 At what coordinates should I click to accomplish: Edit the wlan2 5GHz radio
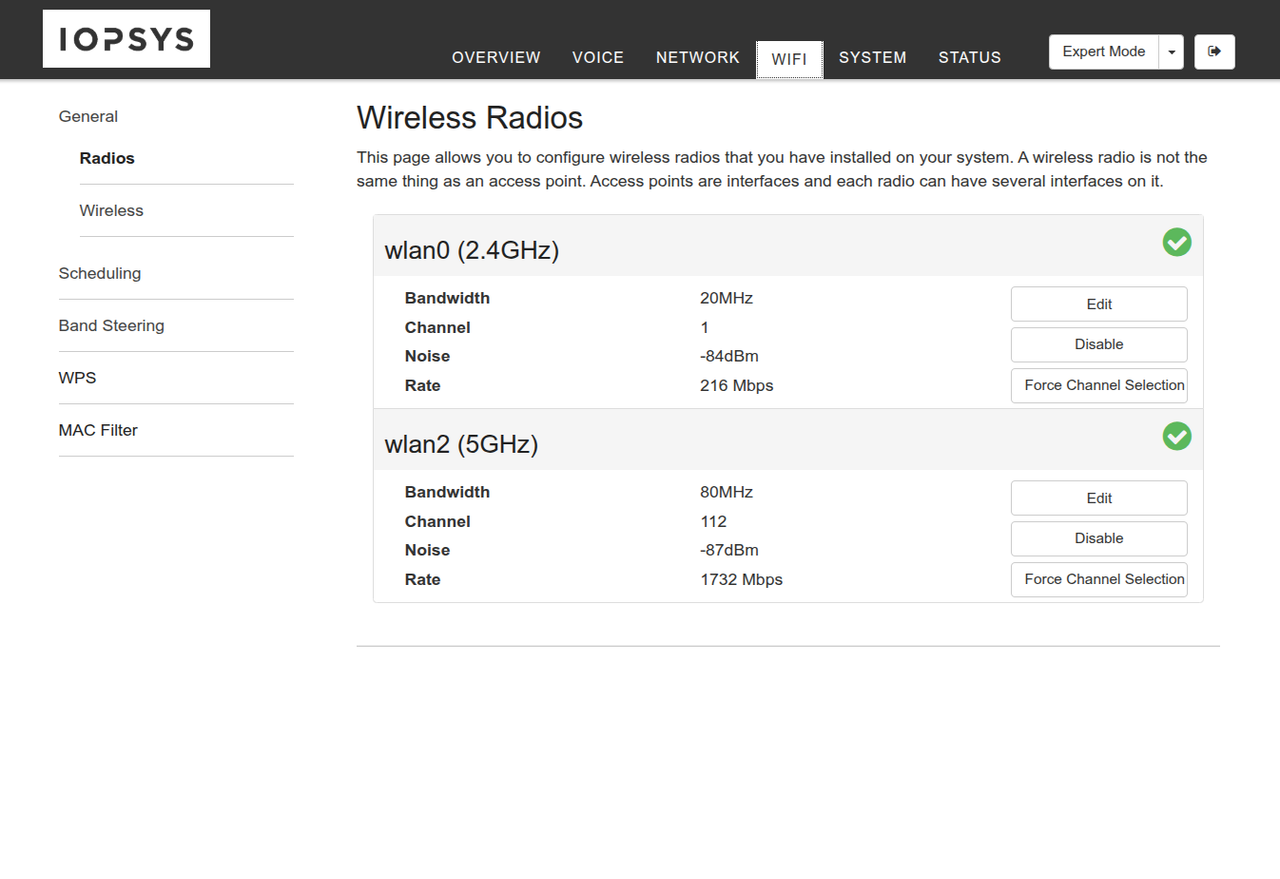(x=1099, y=498)
